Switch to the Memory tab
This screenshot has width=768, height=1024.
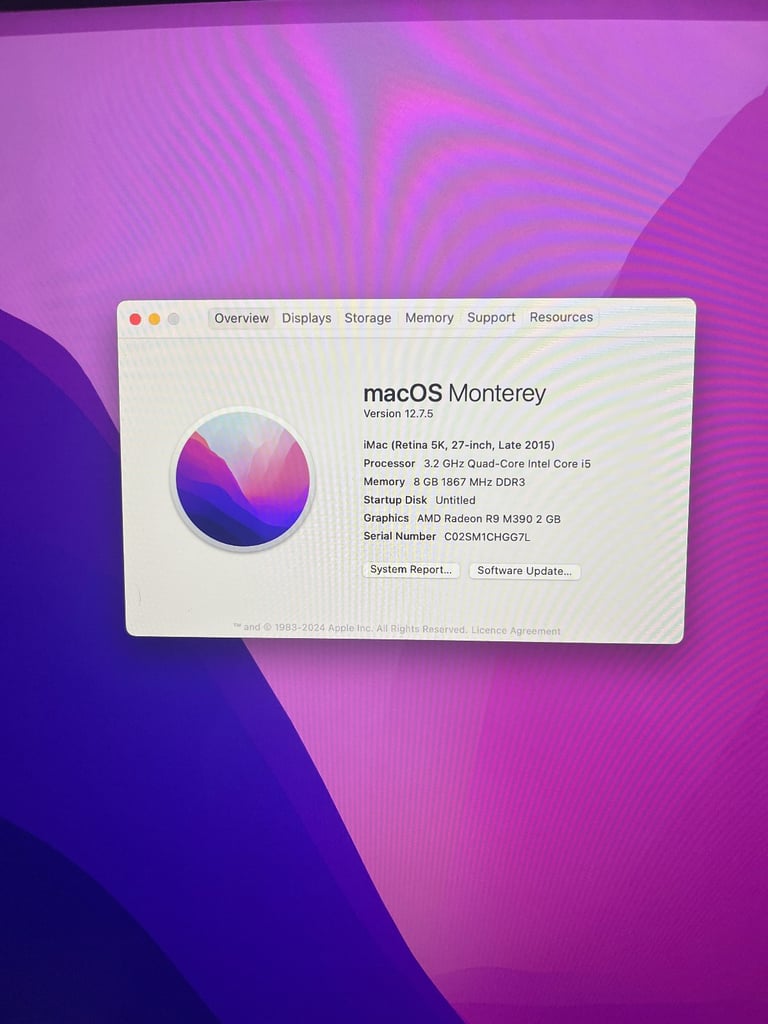point(429,317)
